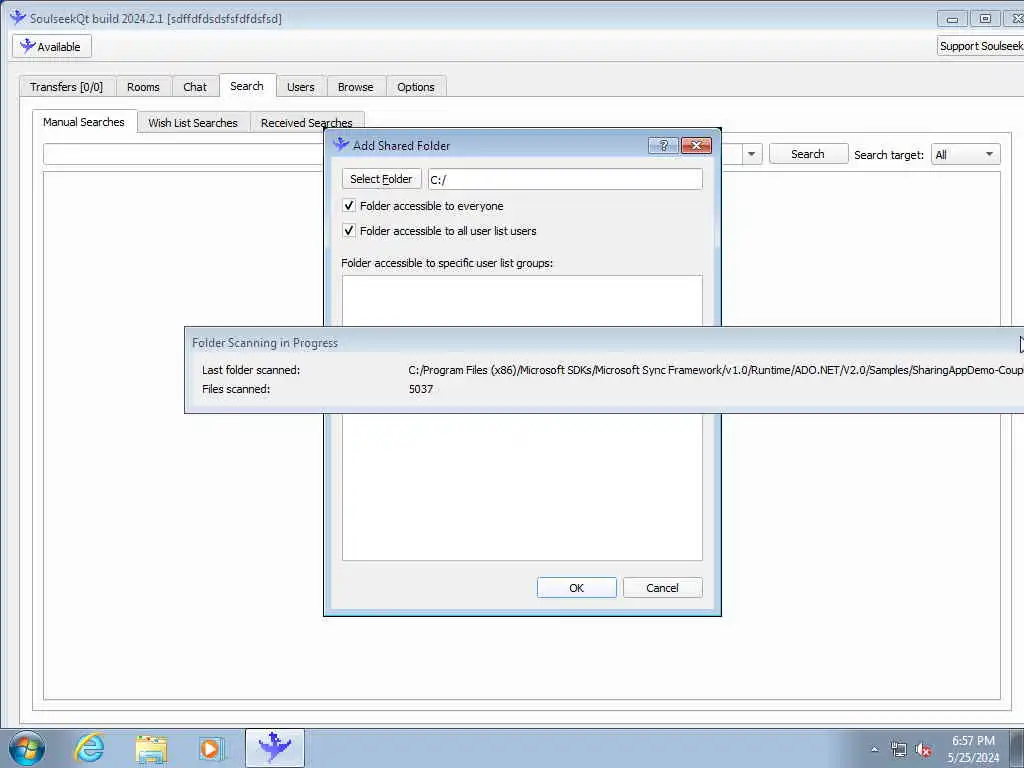Image resolution: width=1024 pixels, height=768 pixels.
Task: Launch Internet Explorer from taskbar
Action: pos(88,748)
